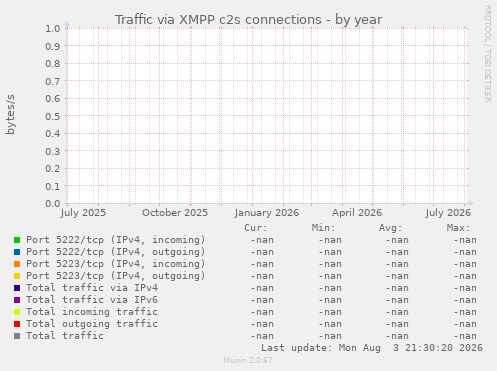Select the Port 5222/tcp (IPv4, incoming) label
The width and height of the screenshot is (497, 371).
[116, 240]
